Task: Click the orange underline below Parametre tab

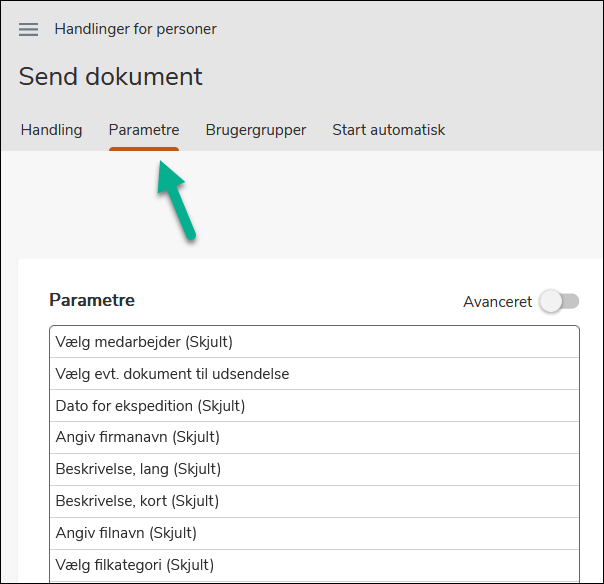Action: point(144,149)
